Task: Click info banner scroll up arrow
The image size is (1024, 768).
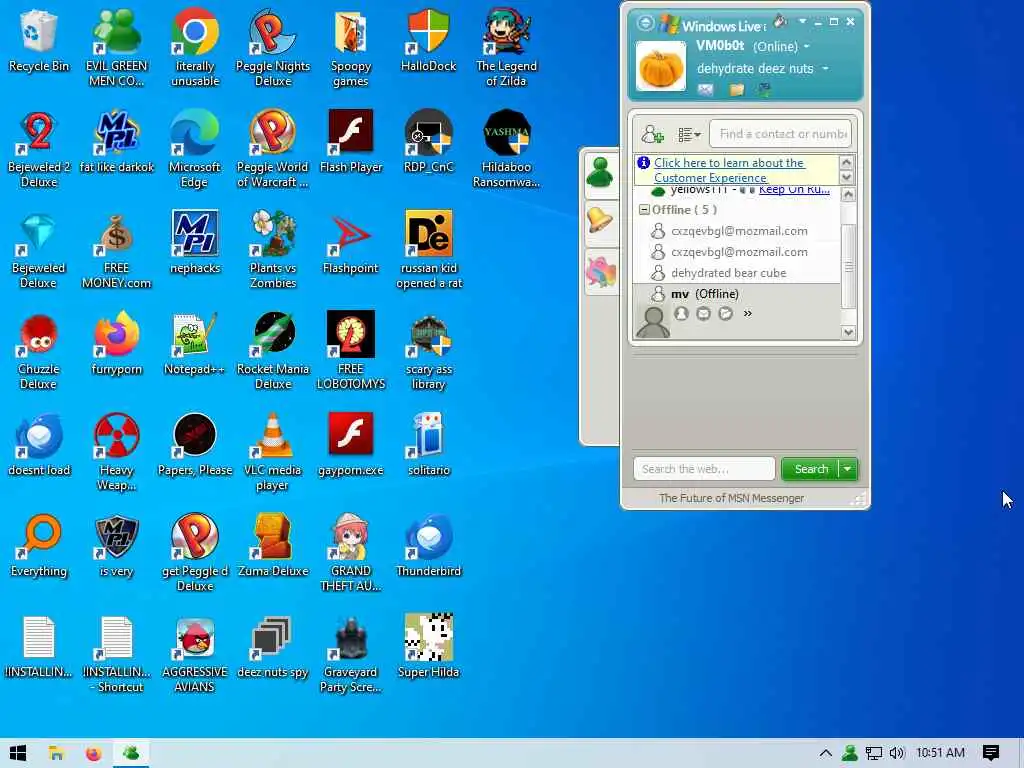Action: [x=847, y=163]
